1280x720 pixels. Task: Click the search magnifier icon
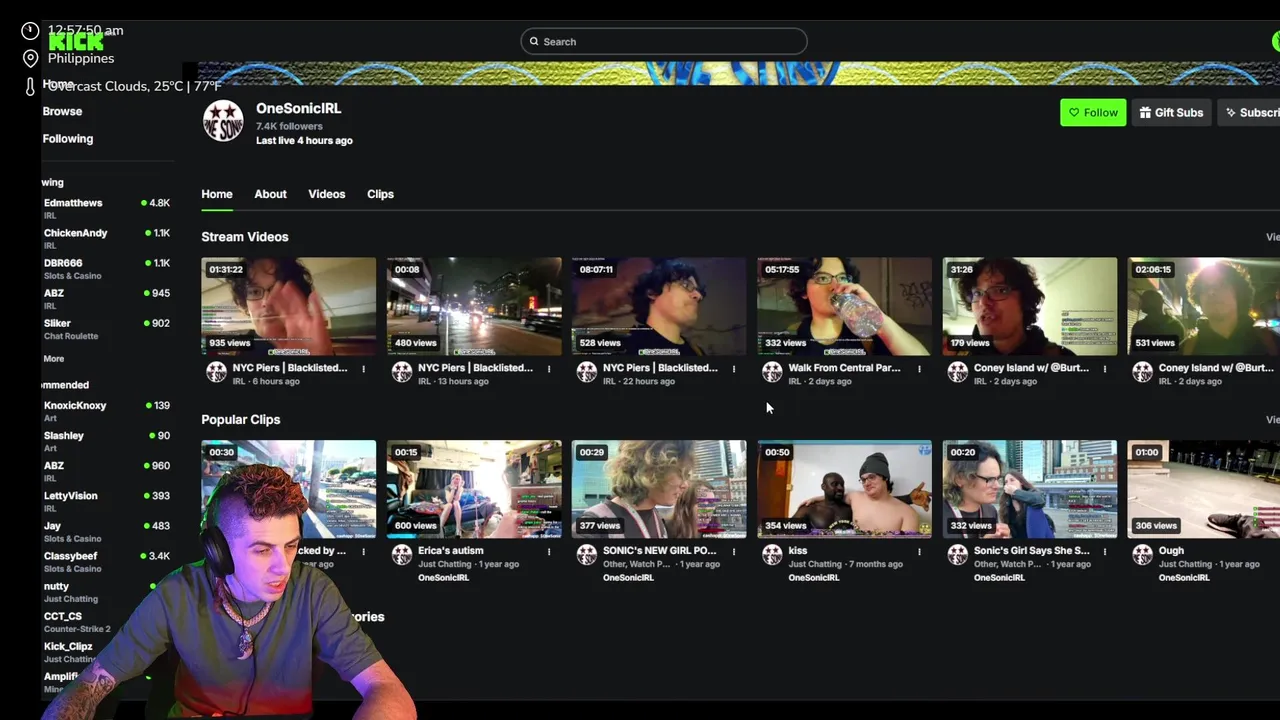[534, 42]
